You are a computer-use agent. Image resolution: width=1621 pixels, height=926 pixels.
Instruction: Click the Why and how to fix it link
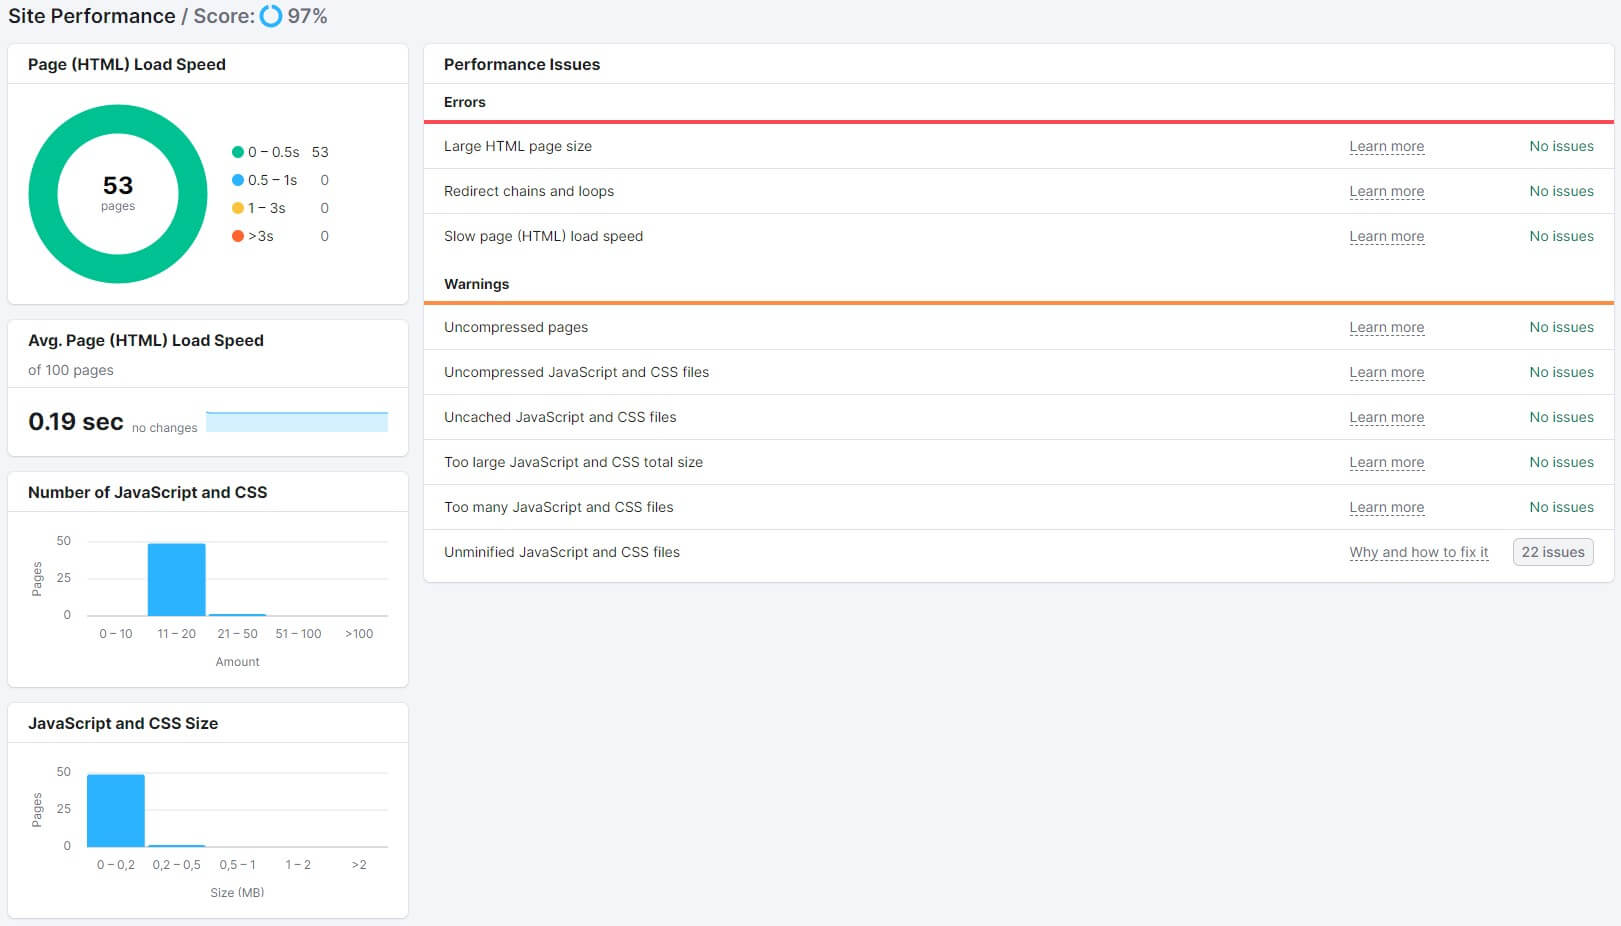(x=1418, y=552)
